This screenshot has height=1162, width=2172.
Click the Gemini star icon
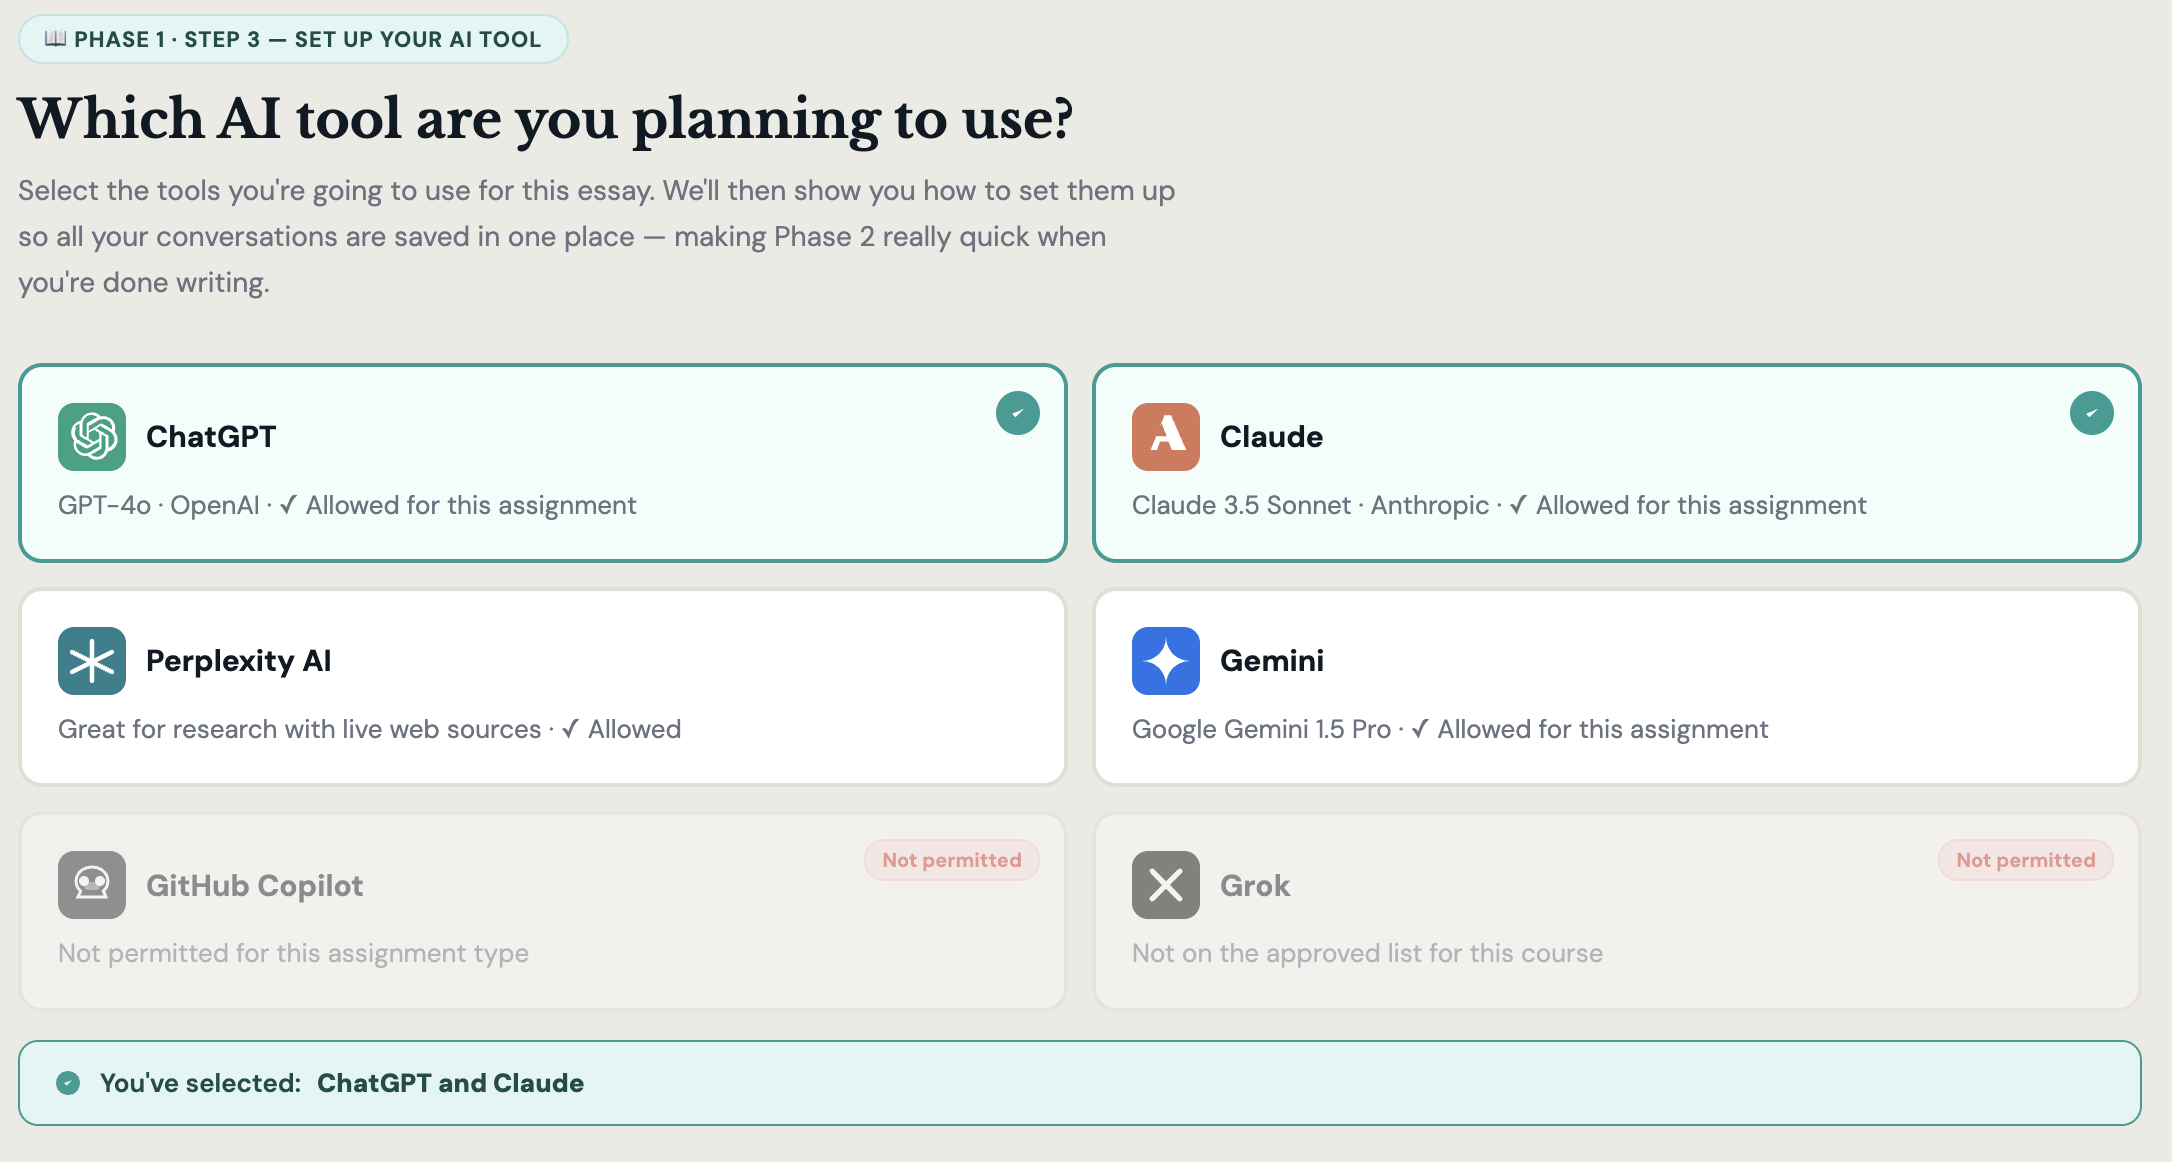point(1165,661)
